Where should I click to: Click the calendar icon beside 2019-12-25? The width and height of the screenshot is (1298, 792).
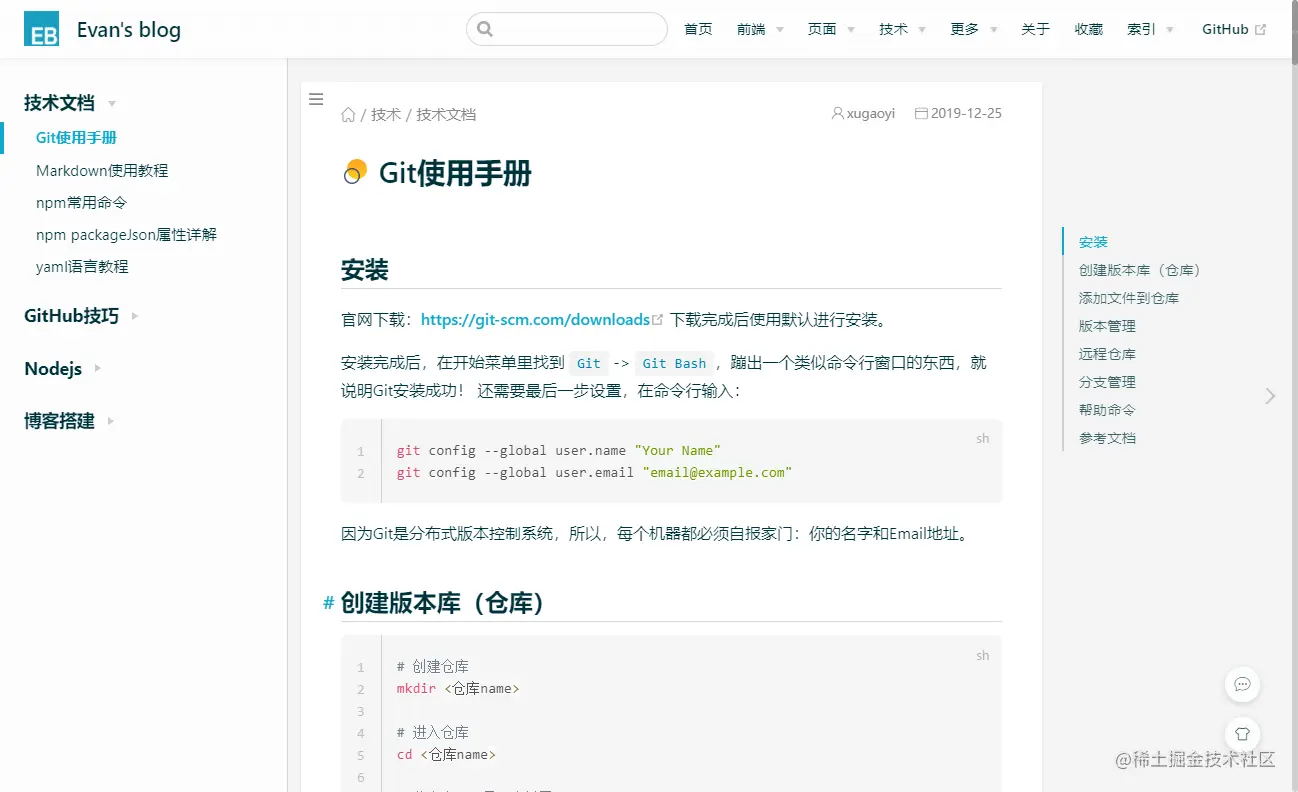[x=921, y=113]
